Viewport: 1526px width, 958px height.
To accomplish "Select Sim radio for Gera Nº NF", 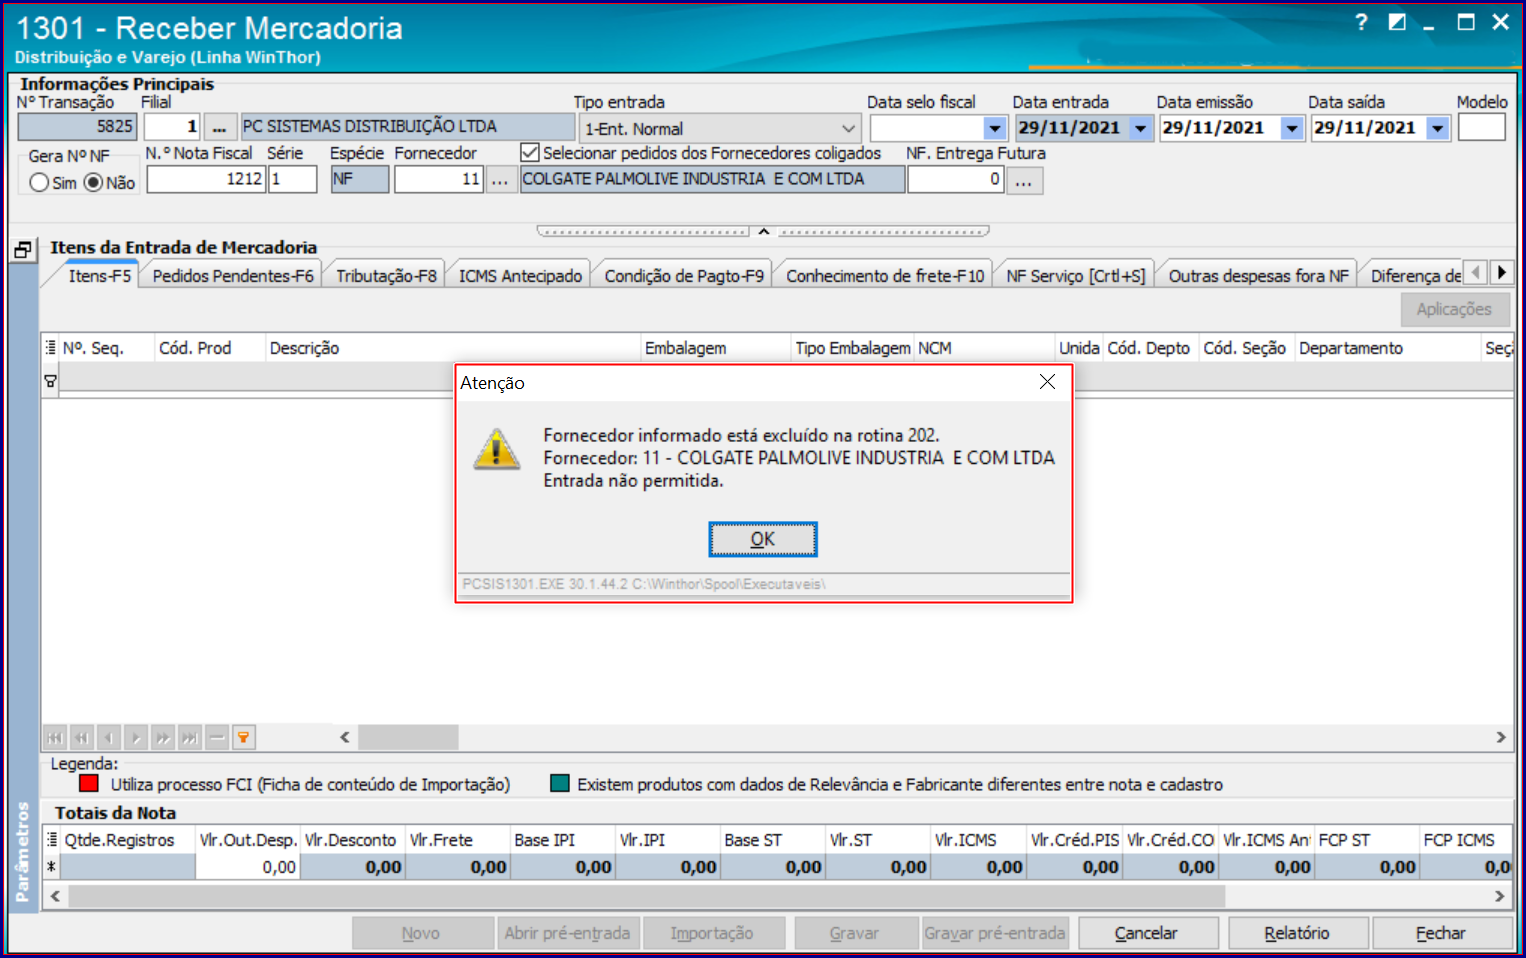I will tap(39, 183).
